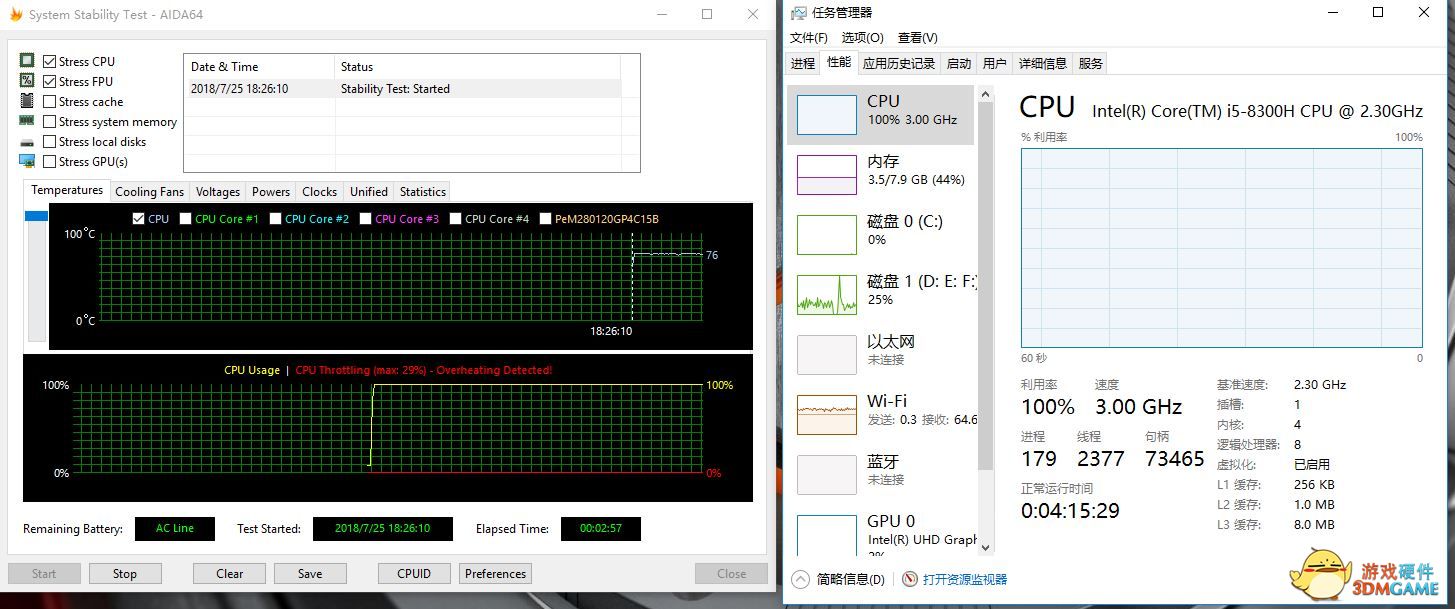Uncheck the Stress CPU checkbox
The height and width of the screenshot is (609, 1455).
50,61
